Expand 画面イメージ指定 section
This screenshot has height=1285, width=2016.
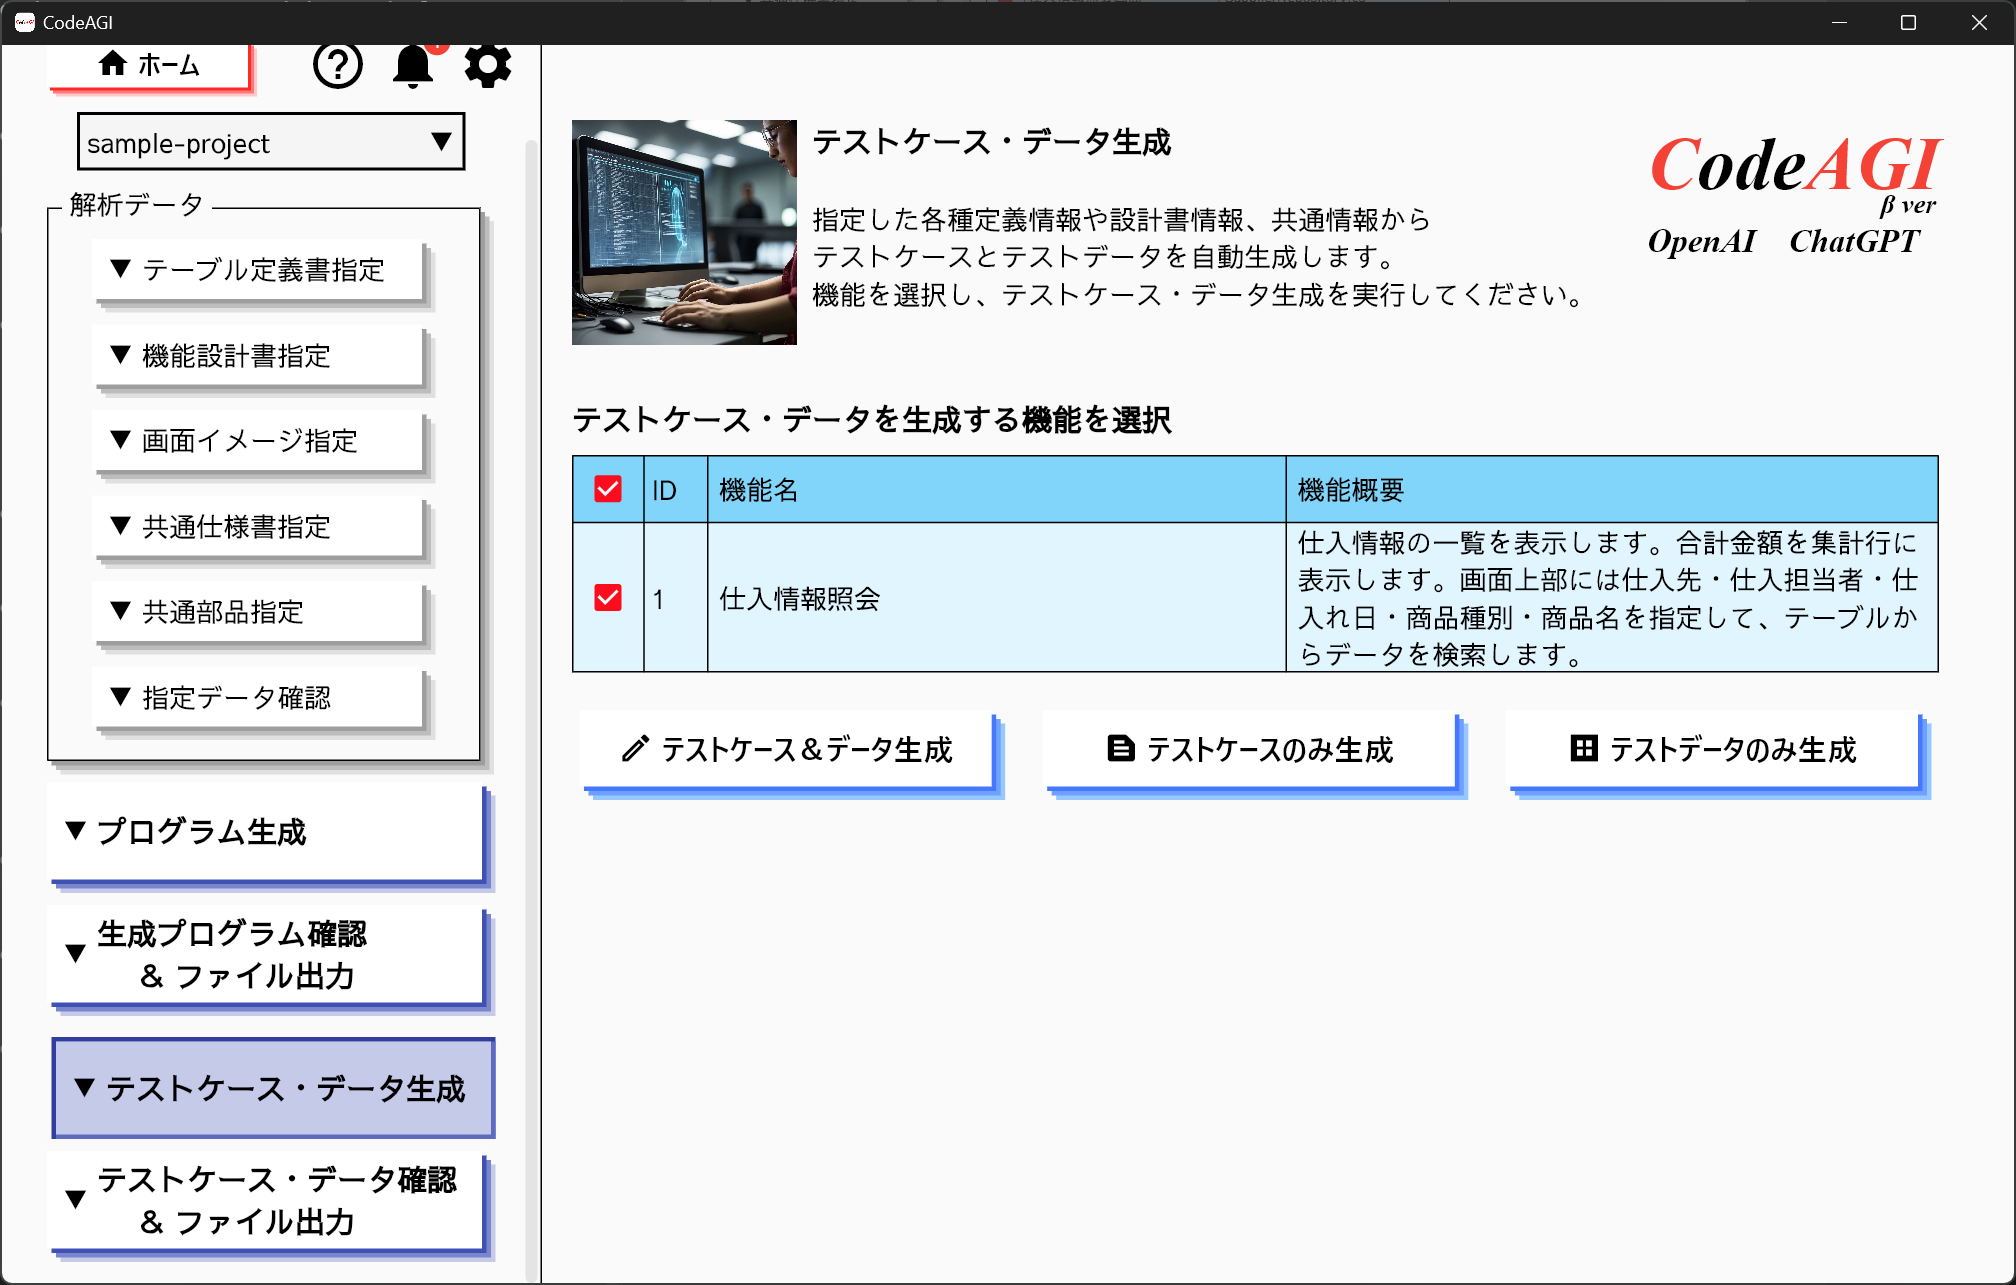[x=258, y=441]
